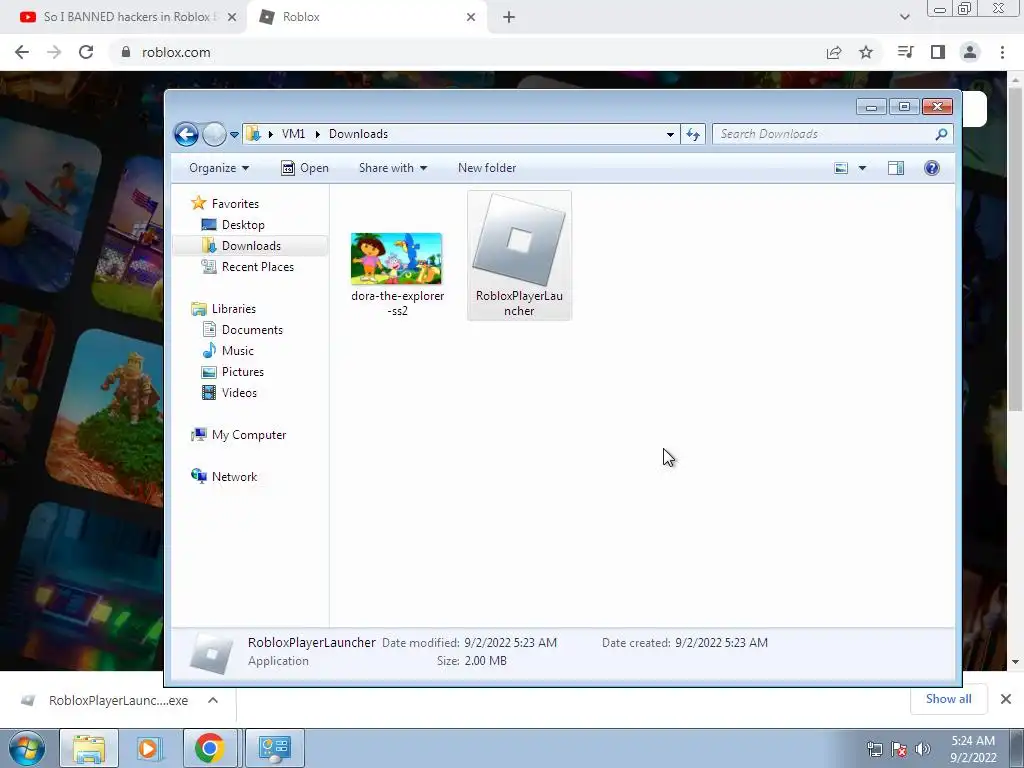
Task: Open Chrome media controls icon
Action: click(905, 52)
